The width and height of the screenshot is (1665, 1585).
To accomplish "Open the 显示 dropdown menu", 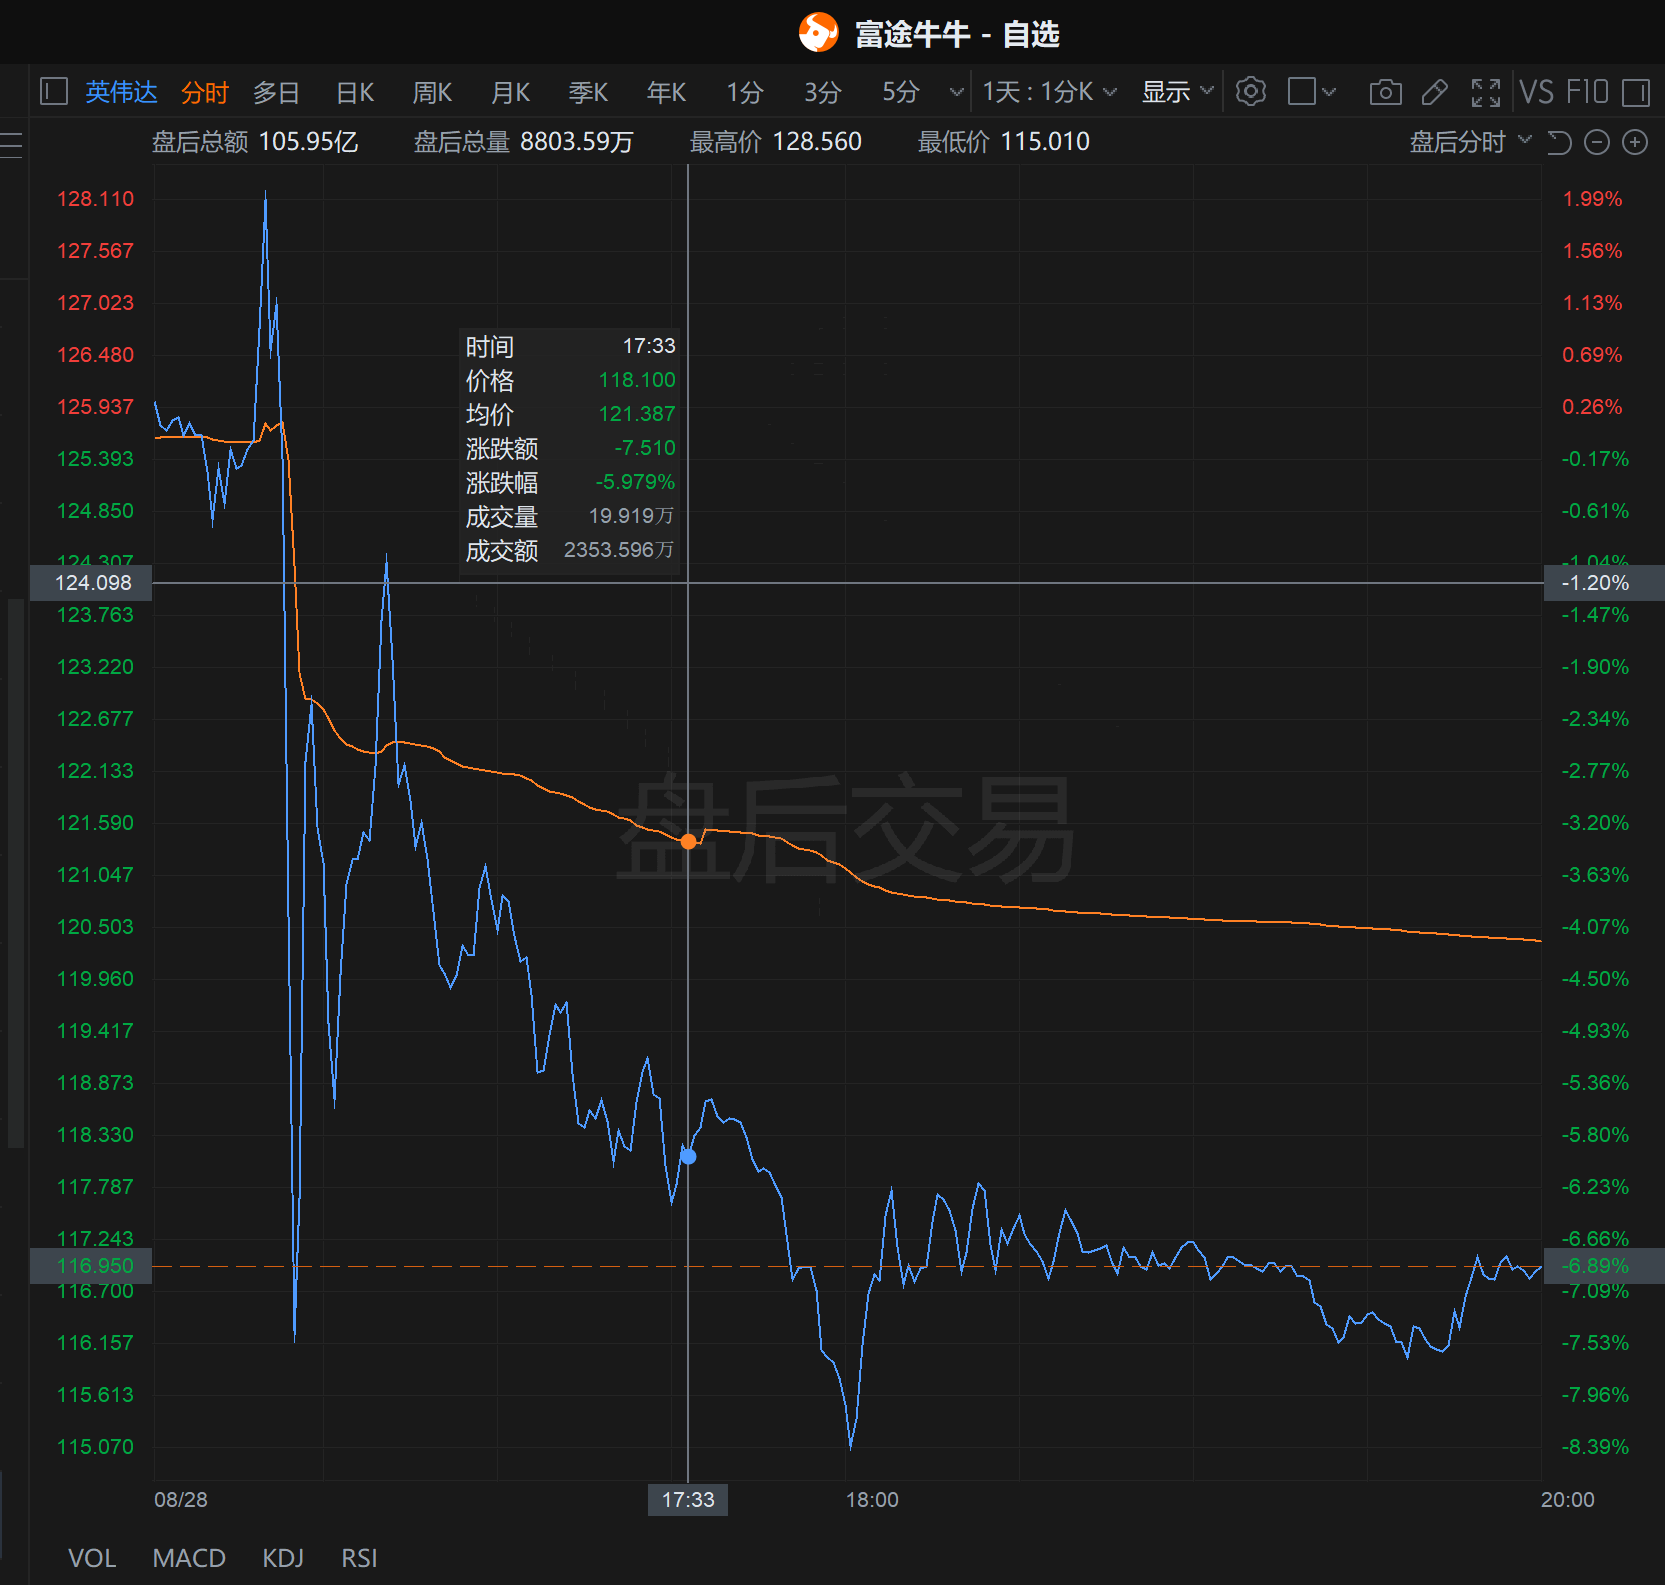I will (1177, 92).
